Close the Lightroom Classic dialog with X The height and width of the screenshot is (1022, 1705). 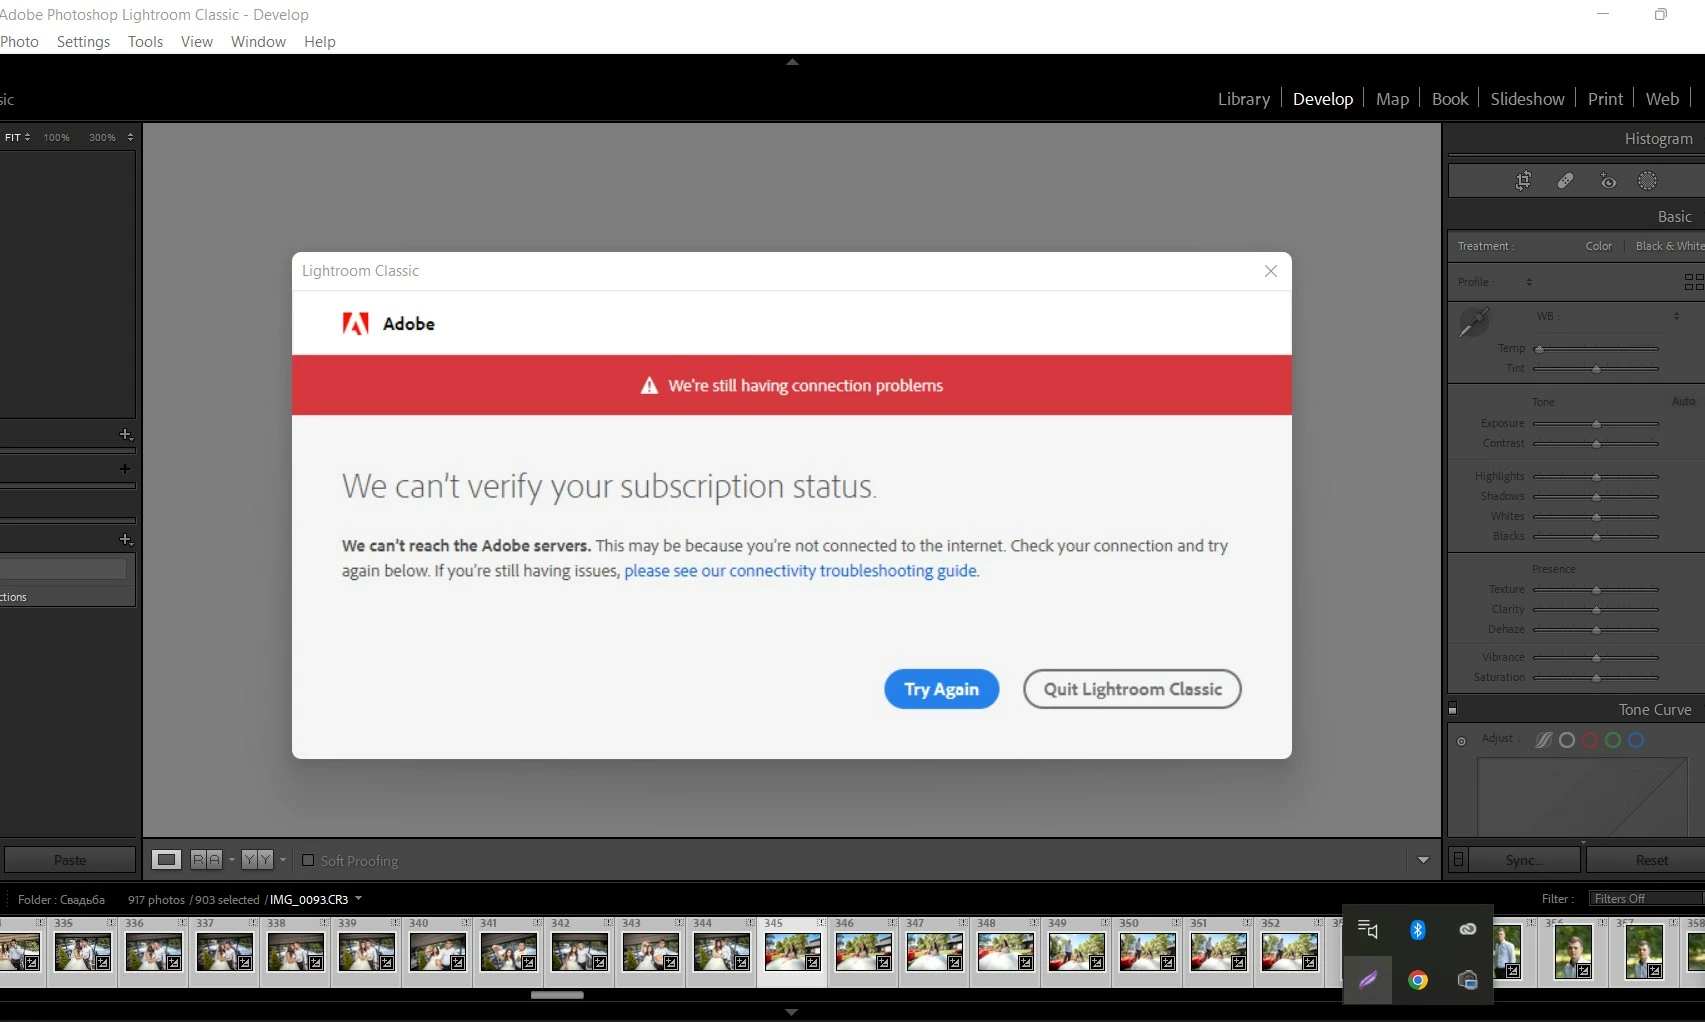coord(1270,271)
